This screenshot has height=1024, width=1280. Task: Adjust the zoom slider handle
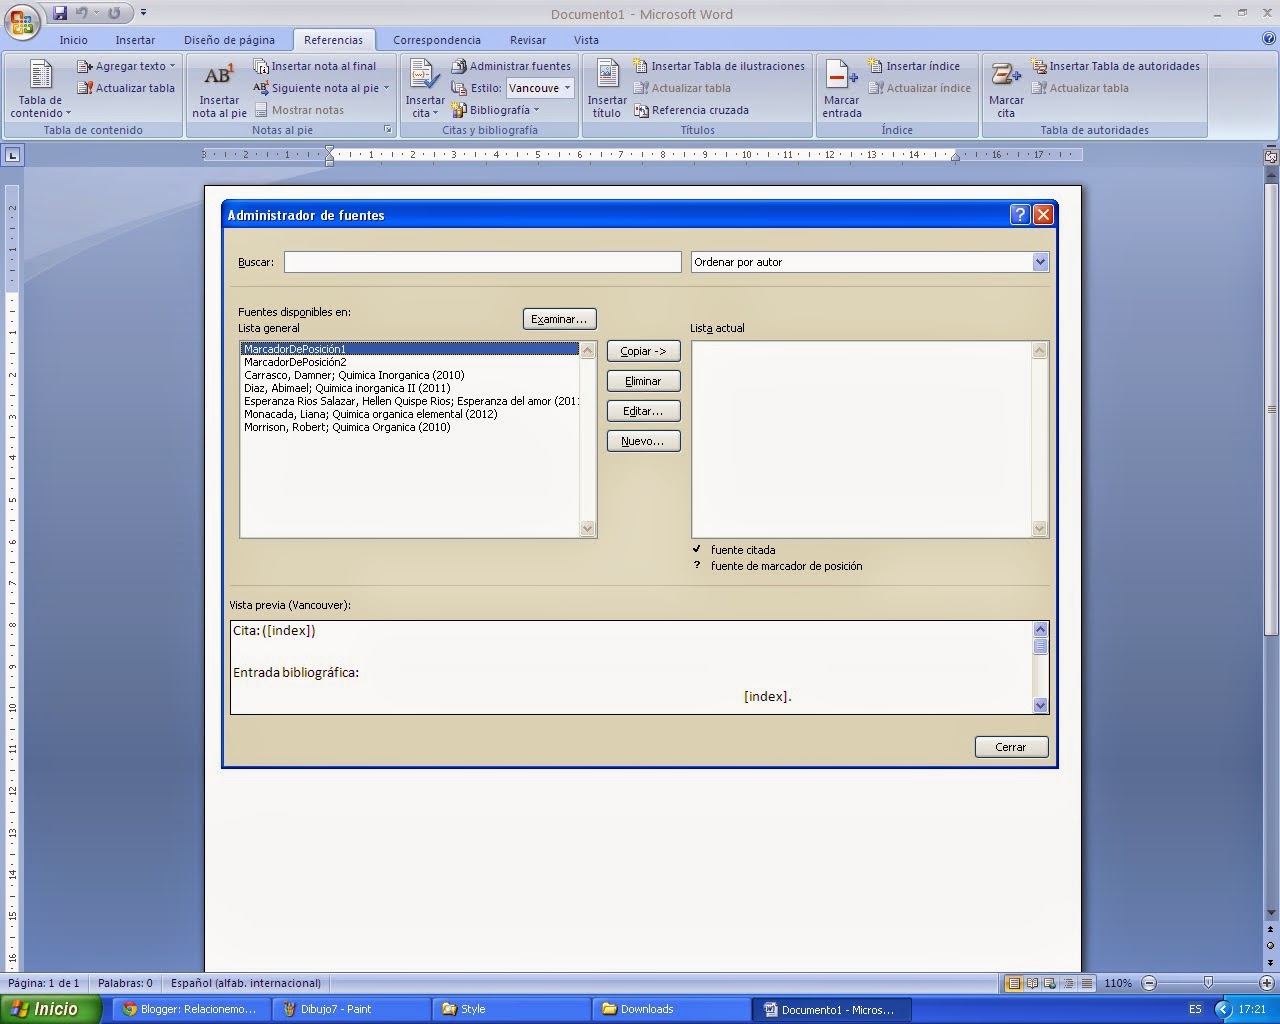(1208, 983)
